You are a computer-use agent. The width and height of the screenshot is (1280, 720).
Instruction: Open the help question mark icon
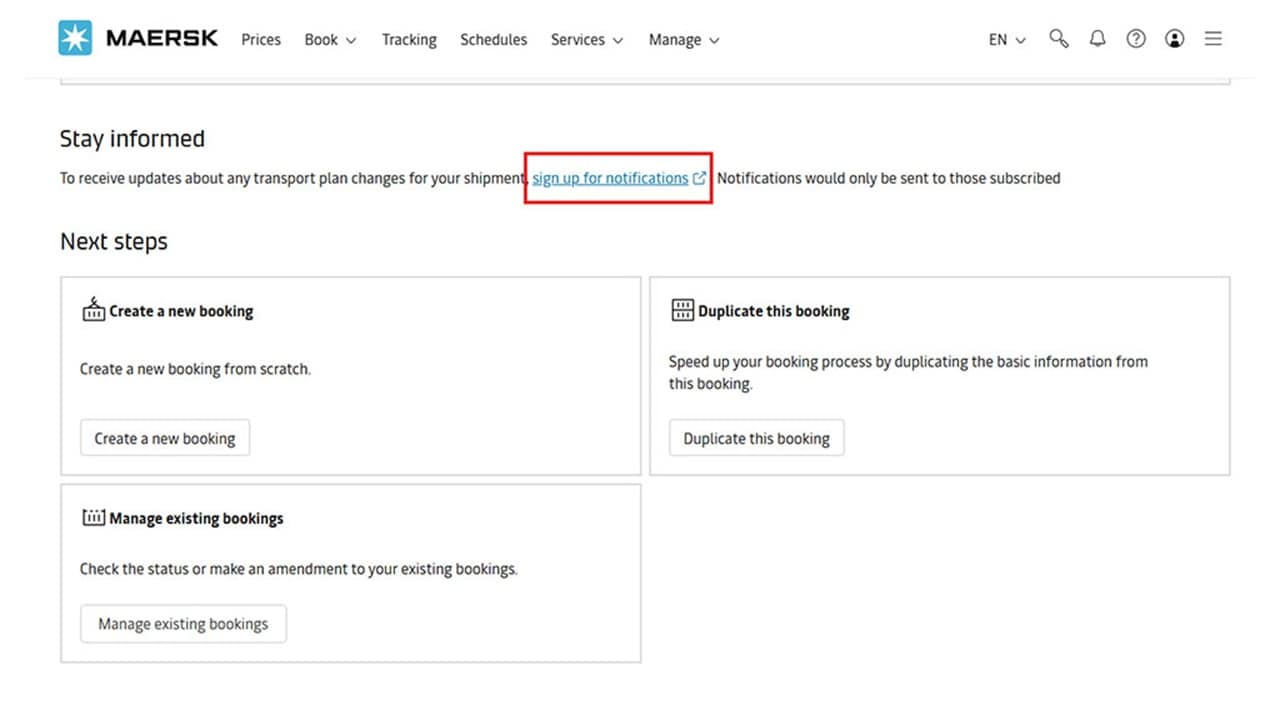pos(1136,39)
